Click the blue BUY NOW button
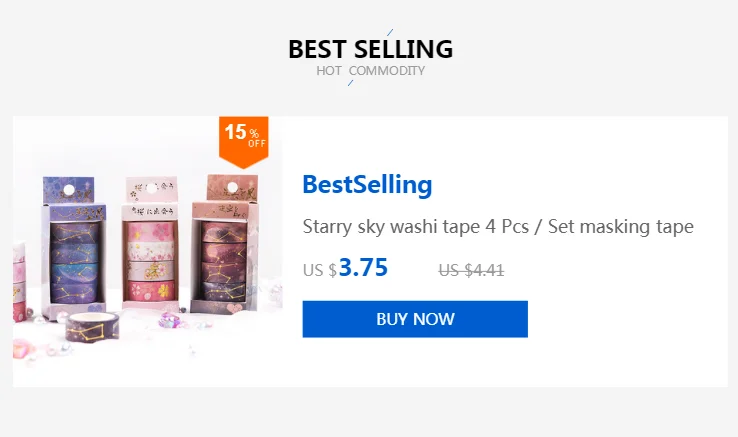This screenshot has width=738, height=437. coord(415,319)
